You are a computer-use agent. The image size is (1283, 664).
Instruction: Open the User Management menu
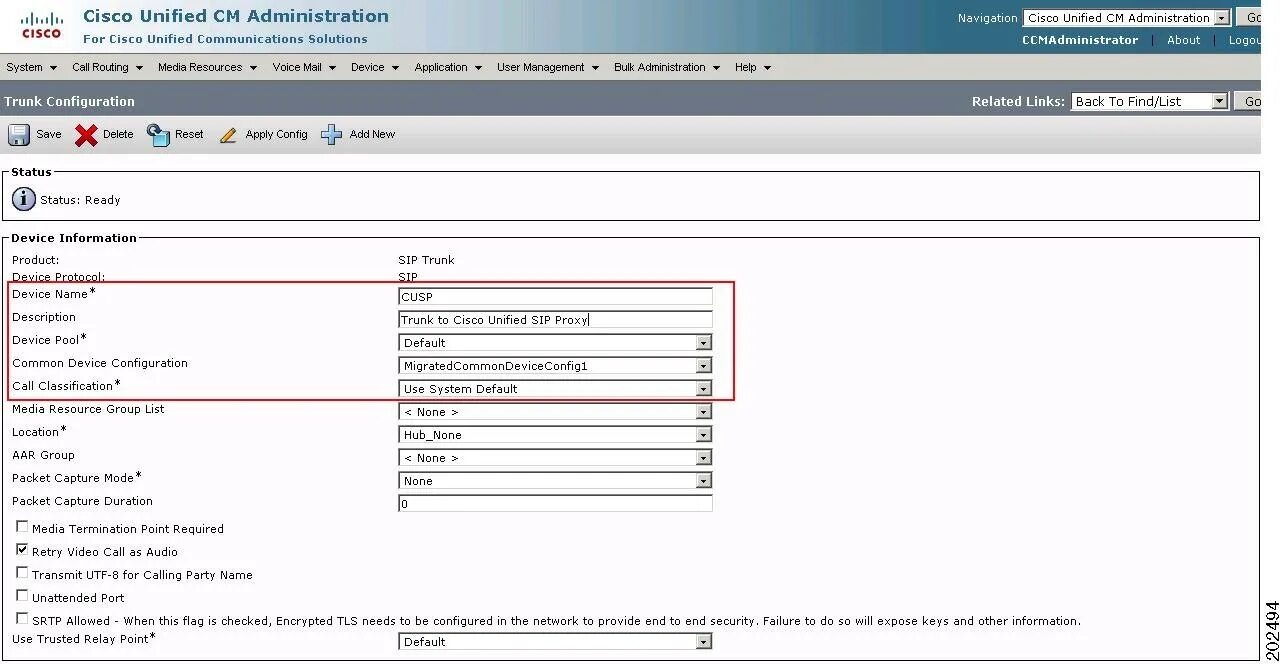point(548,67)
